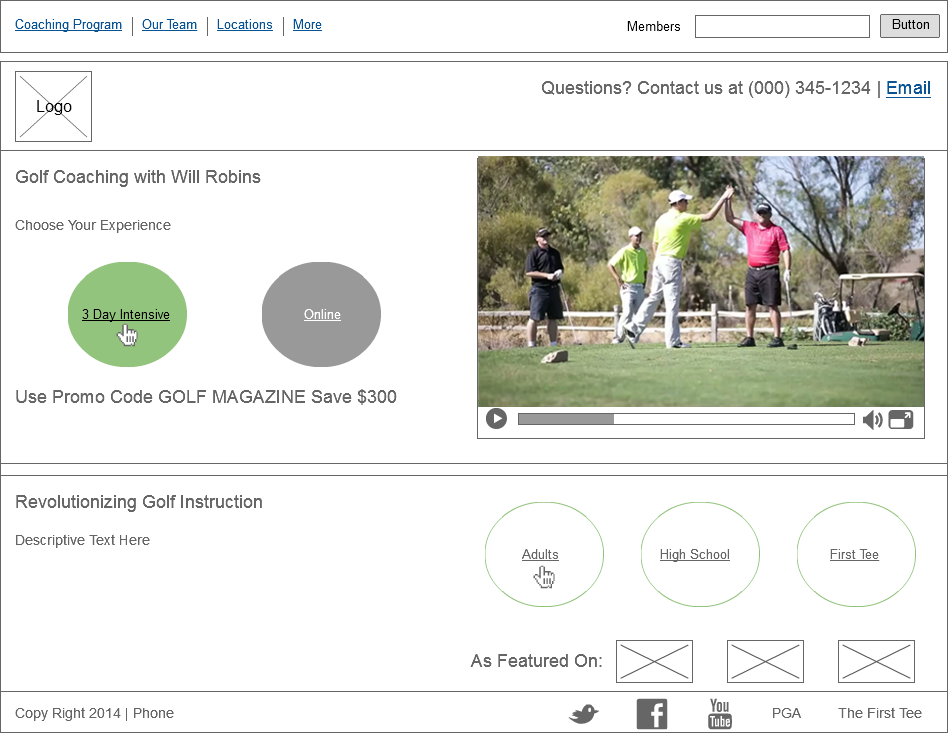951x733 pixels.
Task: Click the Email contact link
Action: click(x=908, y=89)
